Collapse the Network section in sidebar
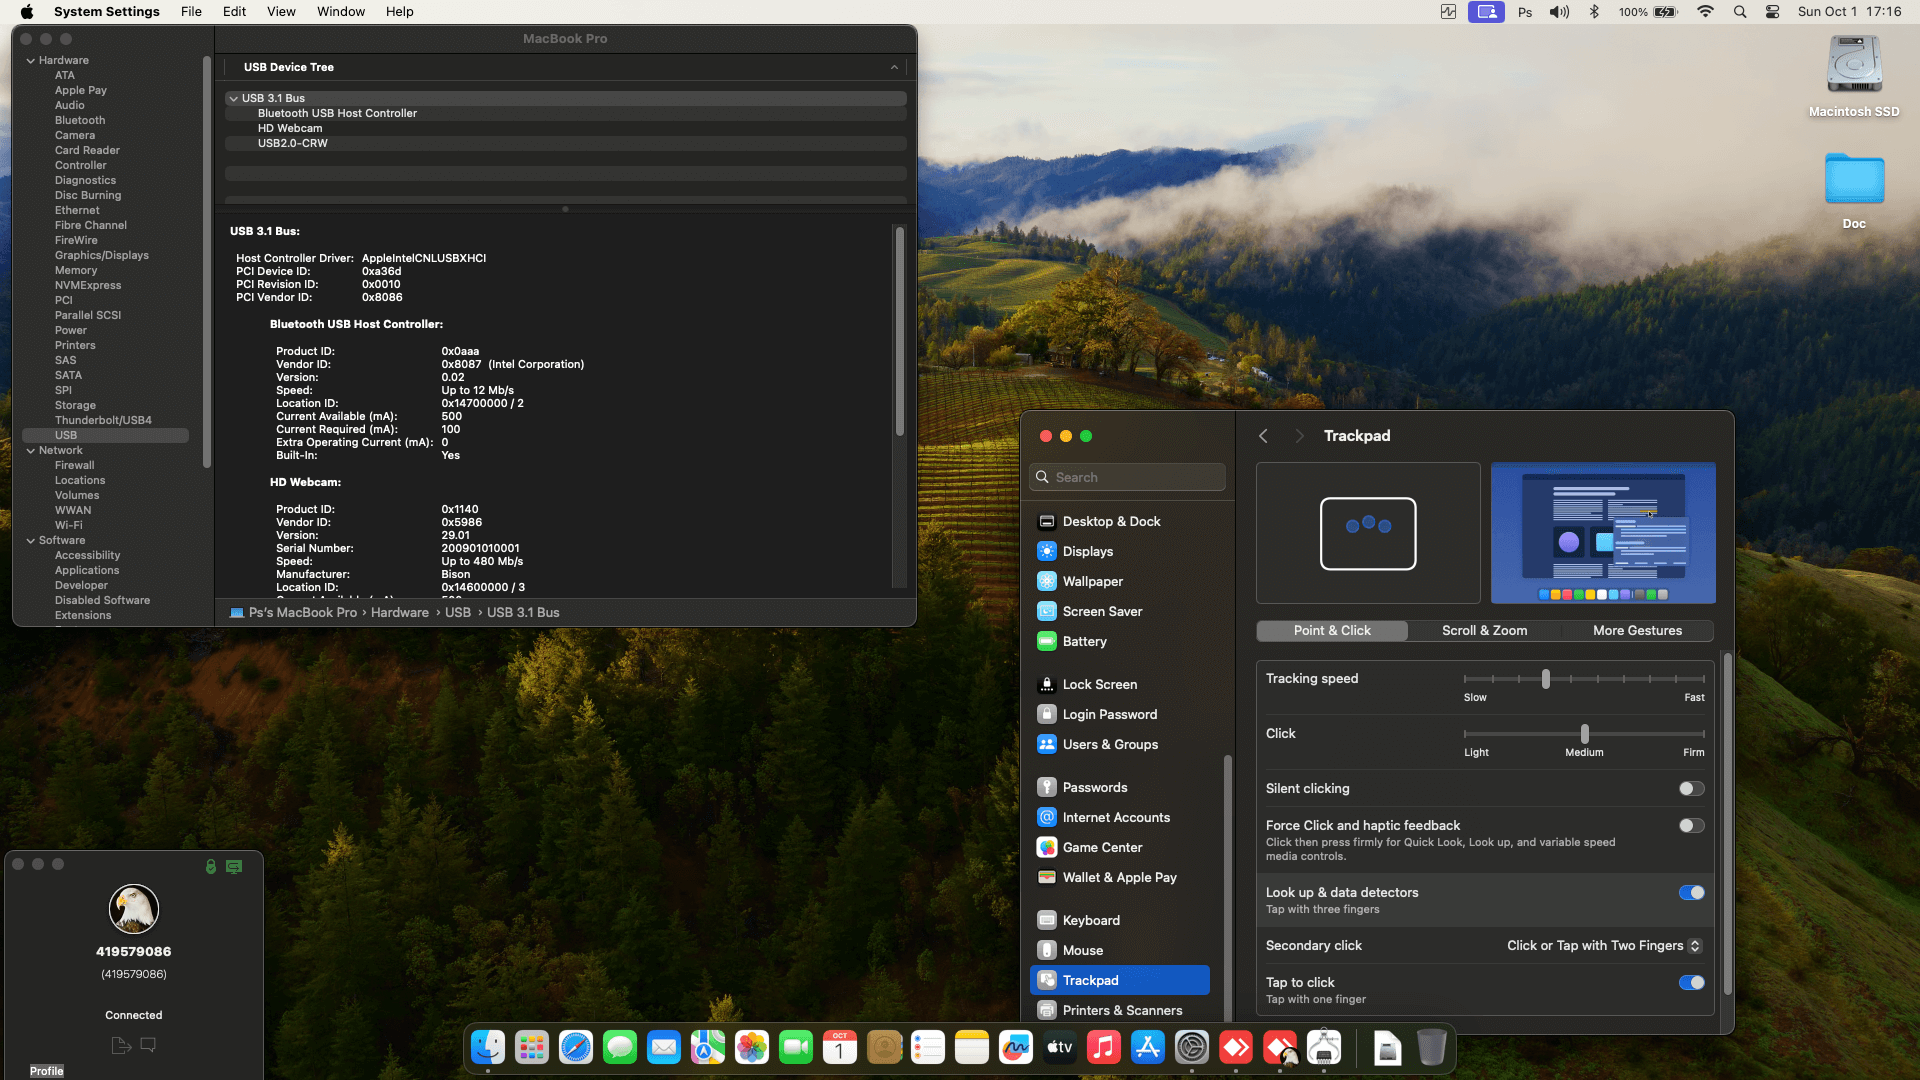The image size is (1920, 1080). click(x=31, y=451)
